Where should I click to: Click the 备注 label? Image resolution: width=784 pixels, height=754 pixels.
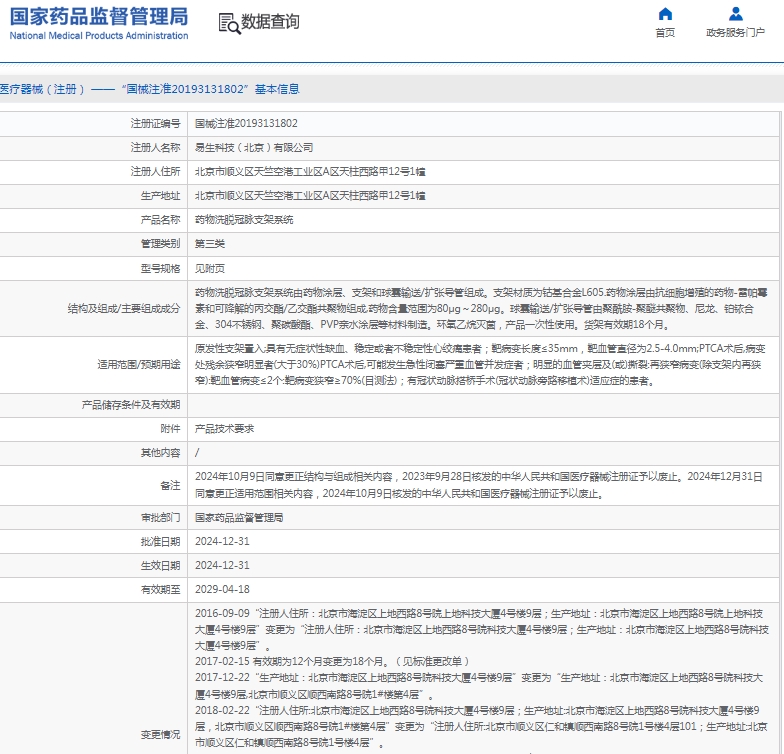point(170,485)
